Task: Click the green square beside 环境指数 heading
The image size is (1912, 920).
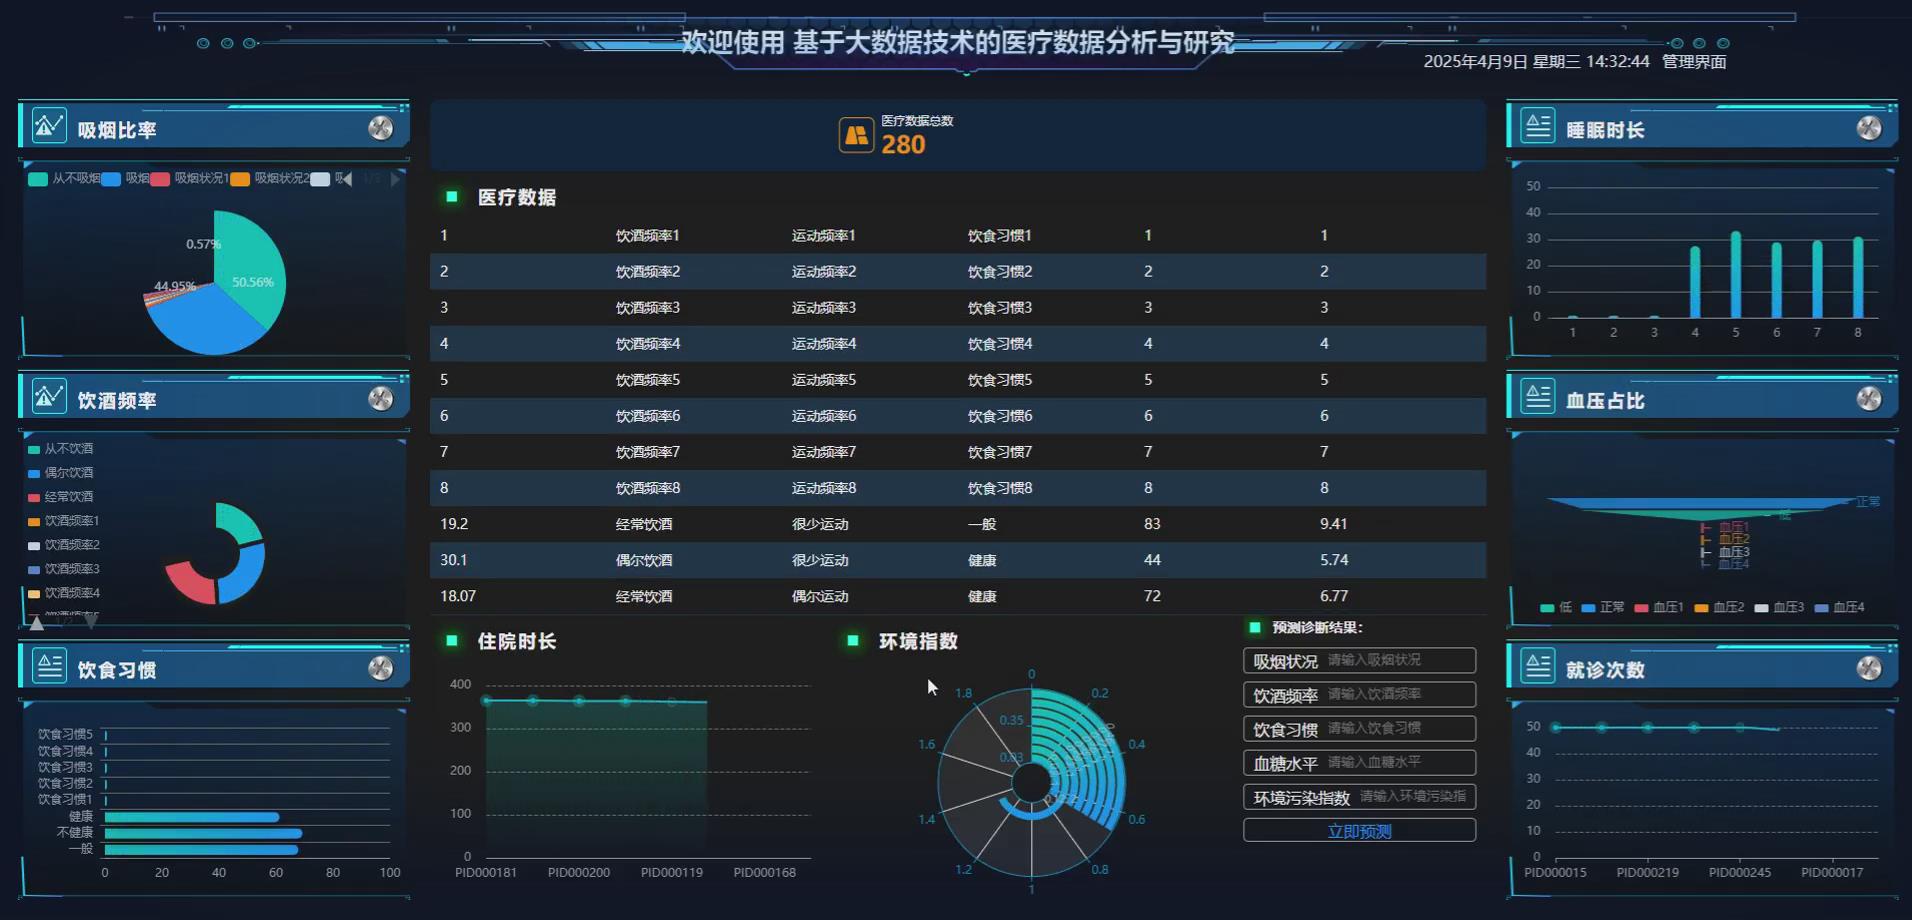Action: pos(853,640)
